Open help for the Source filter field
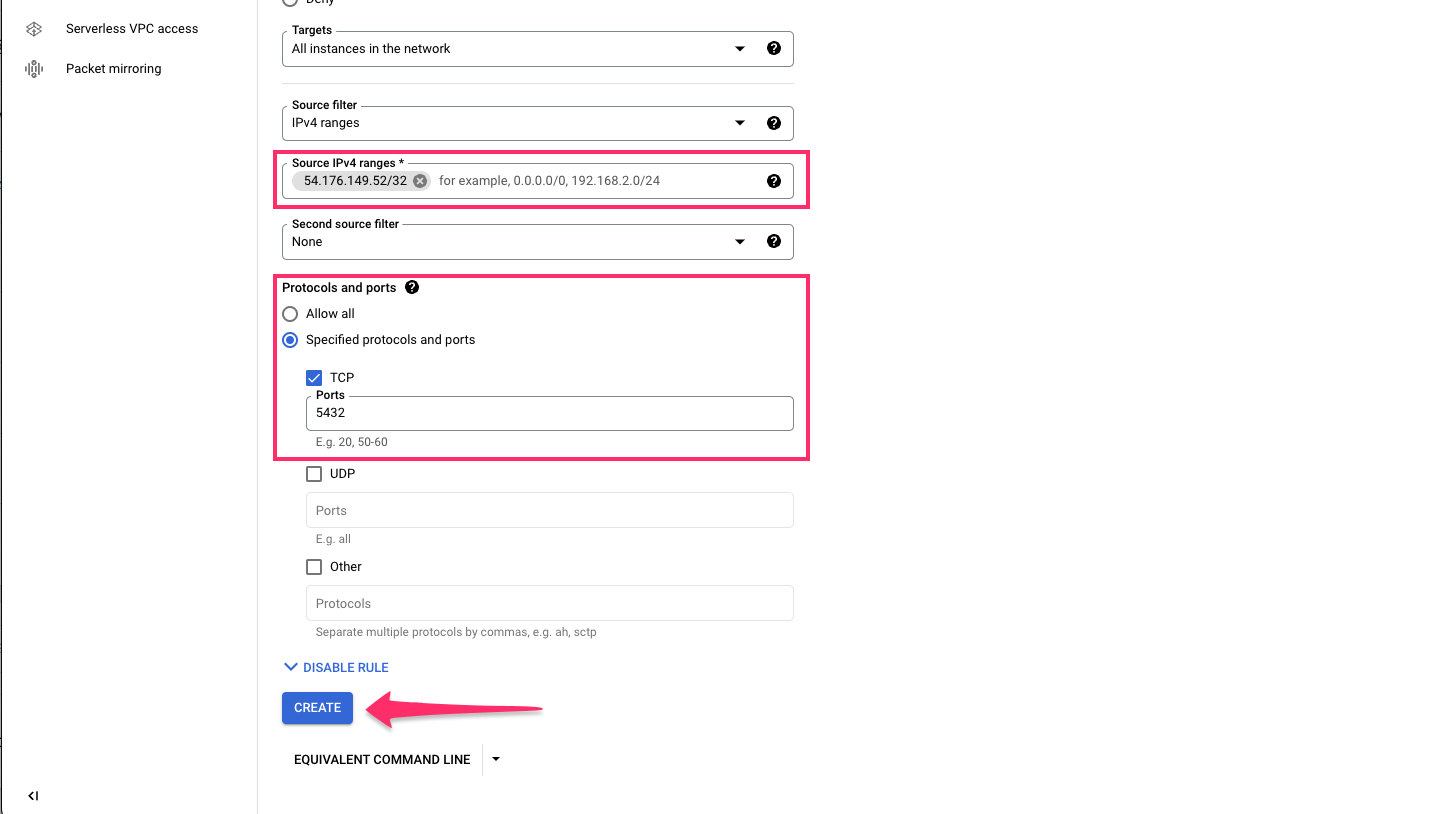 774,122
